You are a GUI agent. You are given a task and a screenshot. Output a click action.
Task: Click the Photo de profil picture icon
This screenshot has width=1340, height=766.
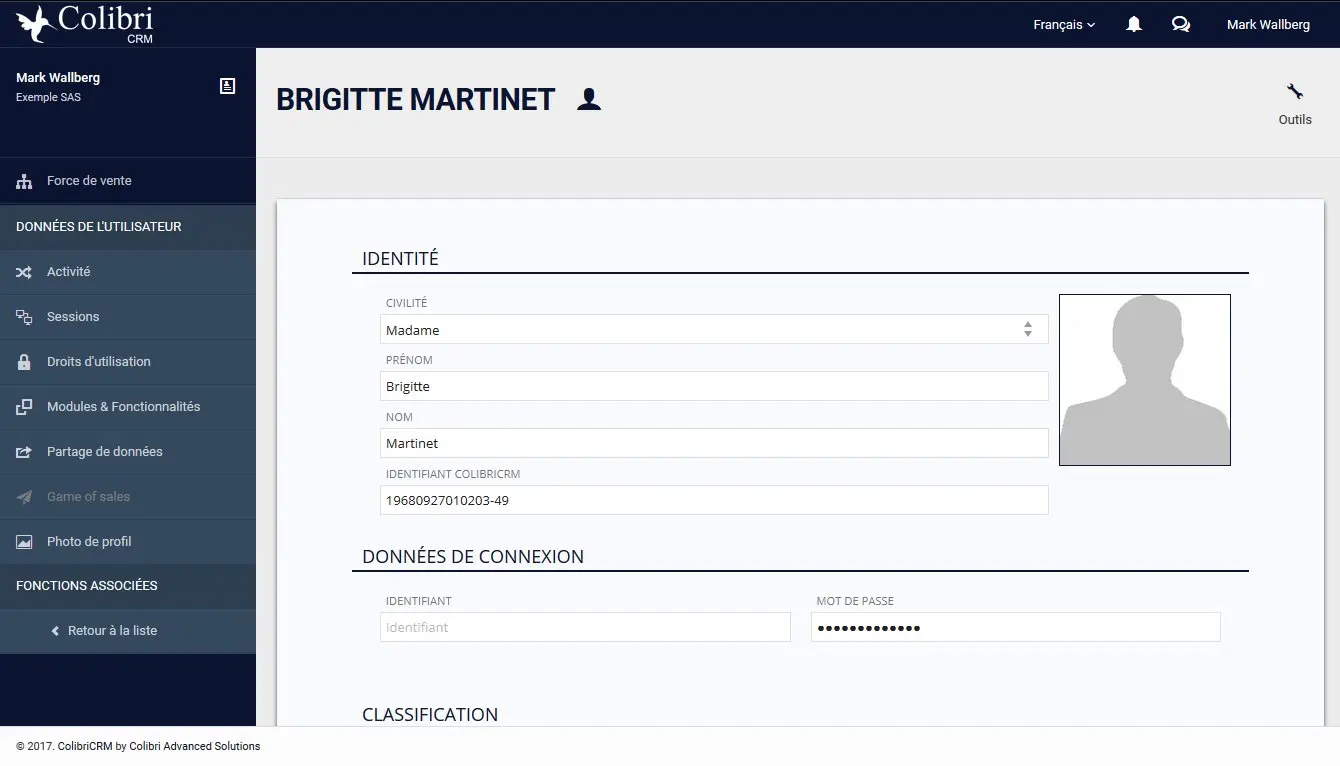pyautogui.click(x=24, y=542)
